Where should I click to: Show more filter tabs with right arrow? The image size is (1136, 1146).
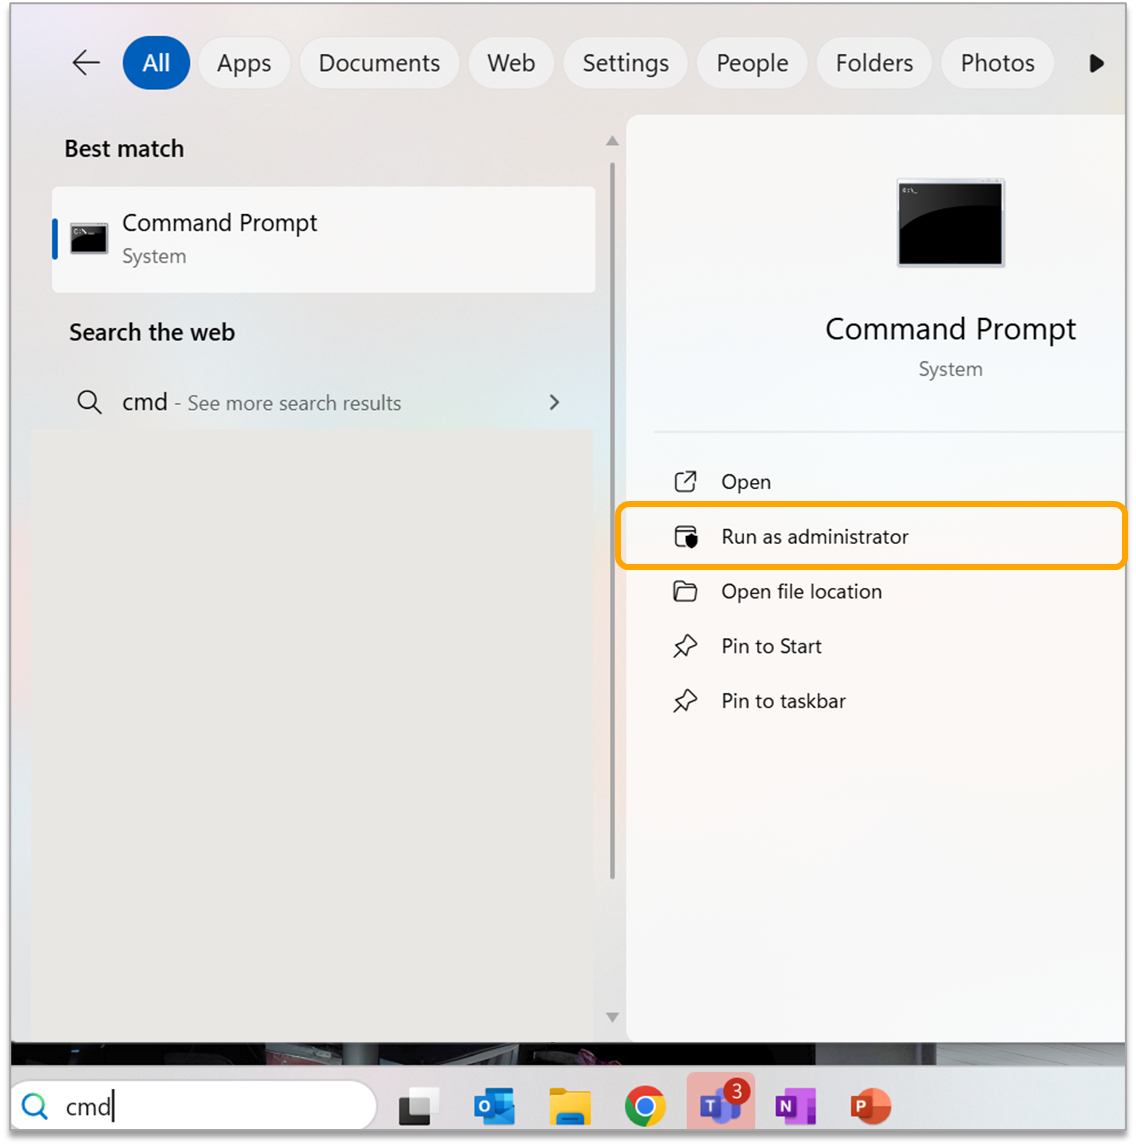coord(1096,63)
